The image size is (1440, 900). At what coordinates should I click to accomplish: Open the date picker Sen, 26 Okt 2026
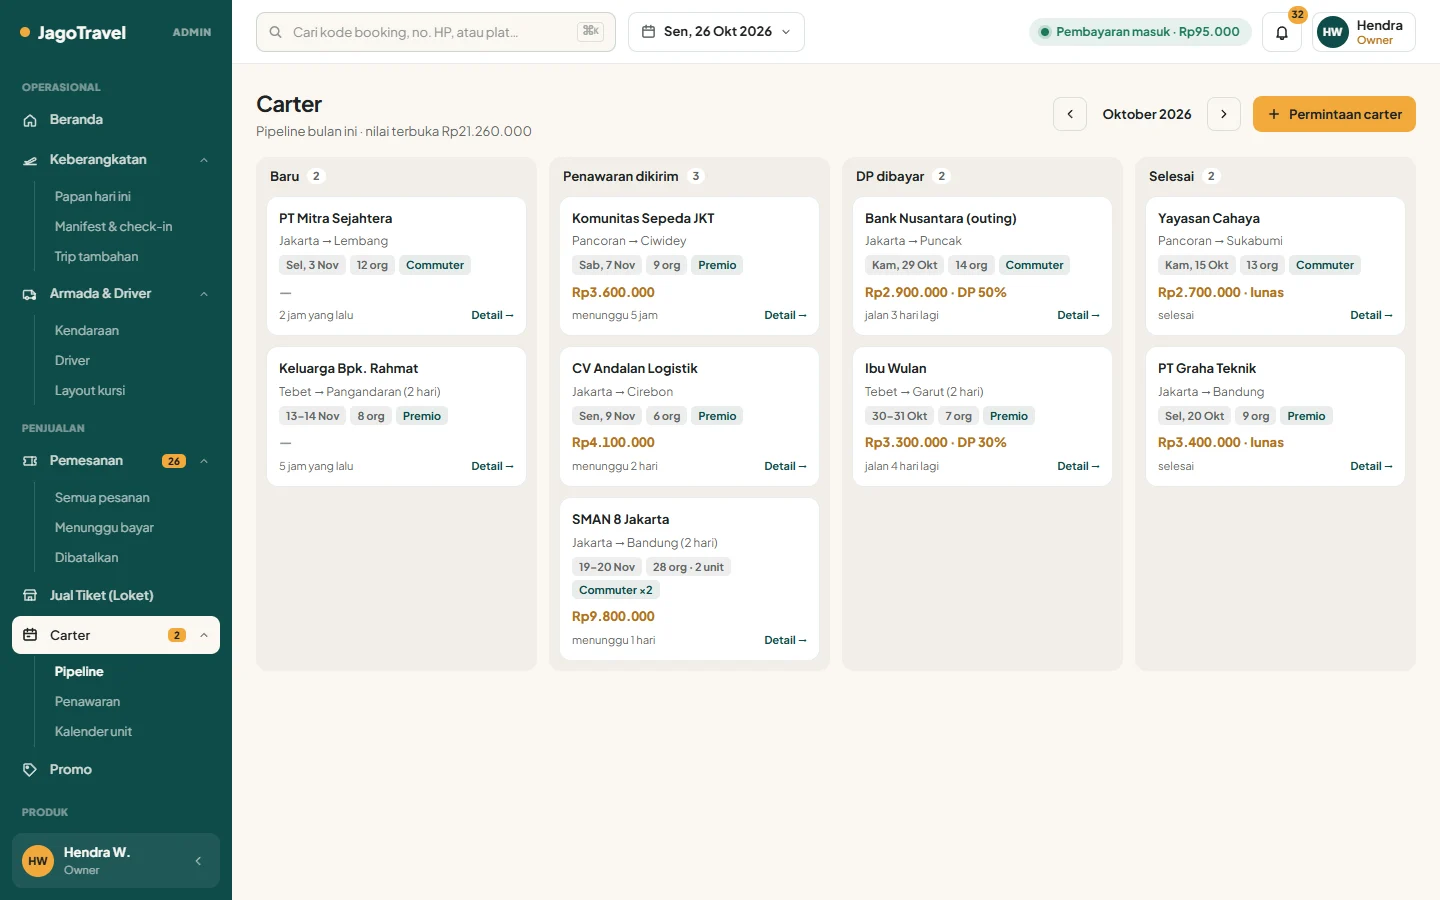[x=716, y=32]
